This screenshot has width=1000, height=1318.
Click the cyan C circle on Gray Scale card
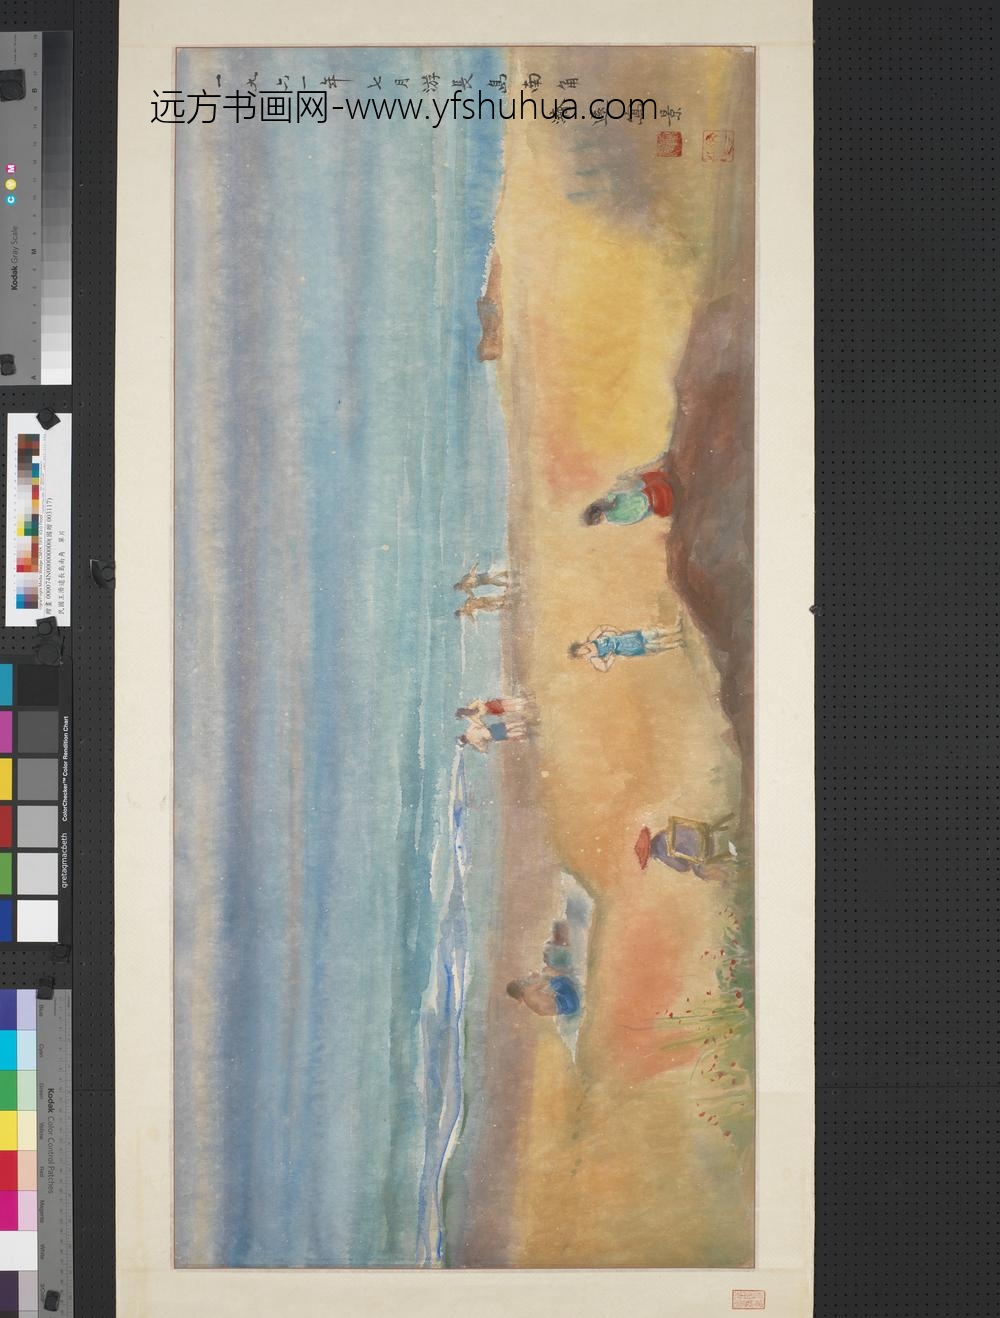point(10,200)
